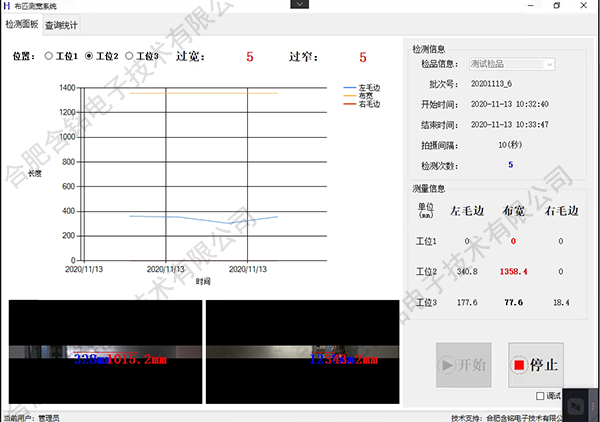Click the 右毛边 red legend line
Image resolution: width=600 pixels, height=422 pixels.
click(x=350, y=104)
